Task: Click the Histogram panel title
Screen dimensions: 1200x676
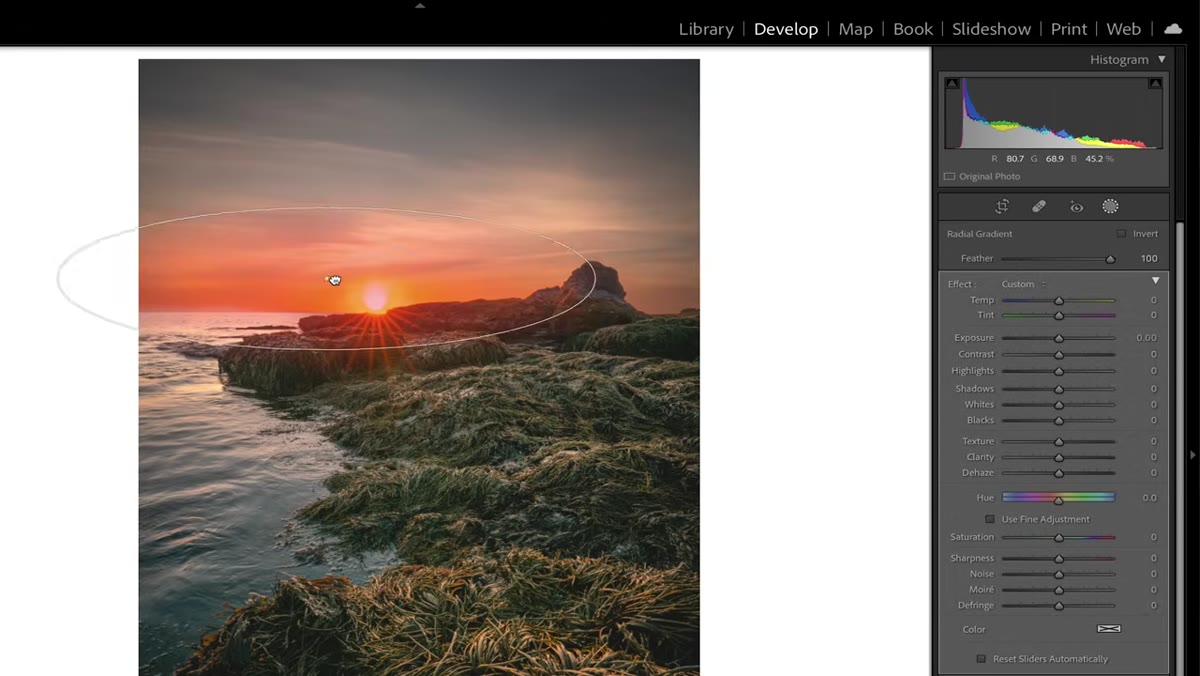Action: pos(1119,60)
